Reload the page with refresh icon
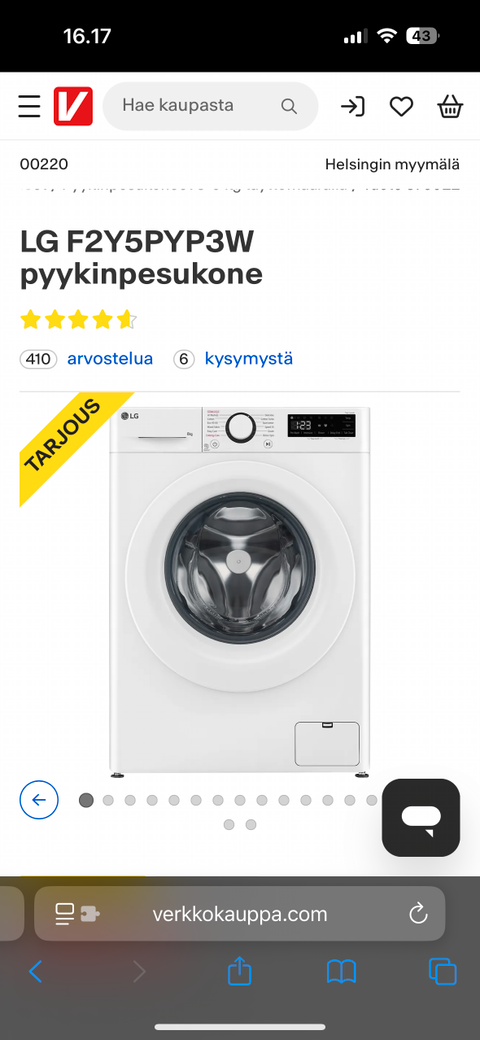 418,914
